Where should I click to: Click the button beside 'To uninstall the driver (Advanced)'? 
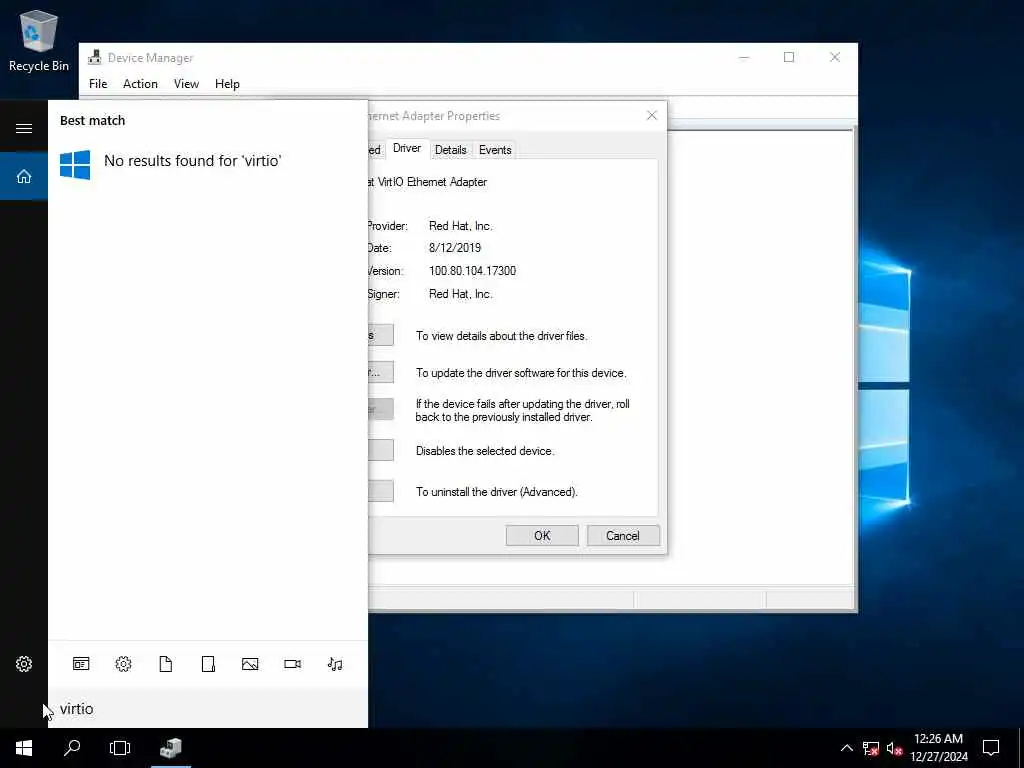click(x=381, y=491)
